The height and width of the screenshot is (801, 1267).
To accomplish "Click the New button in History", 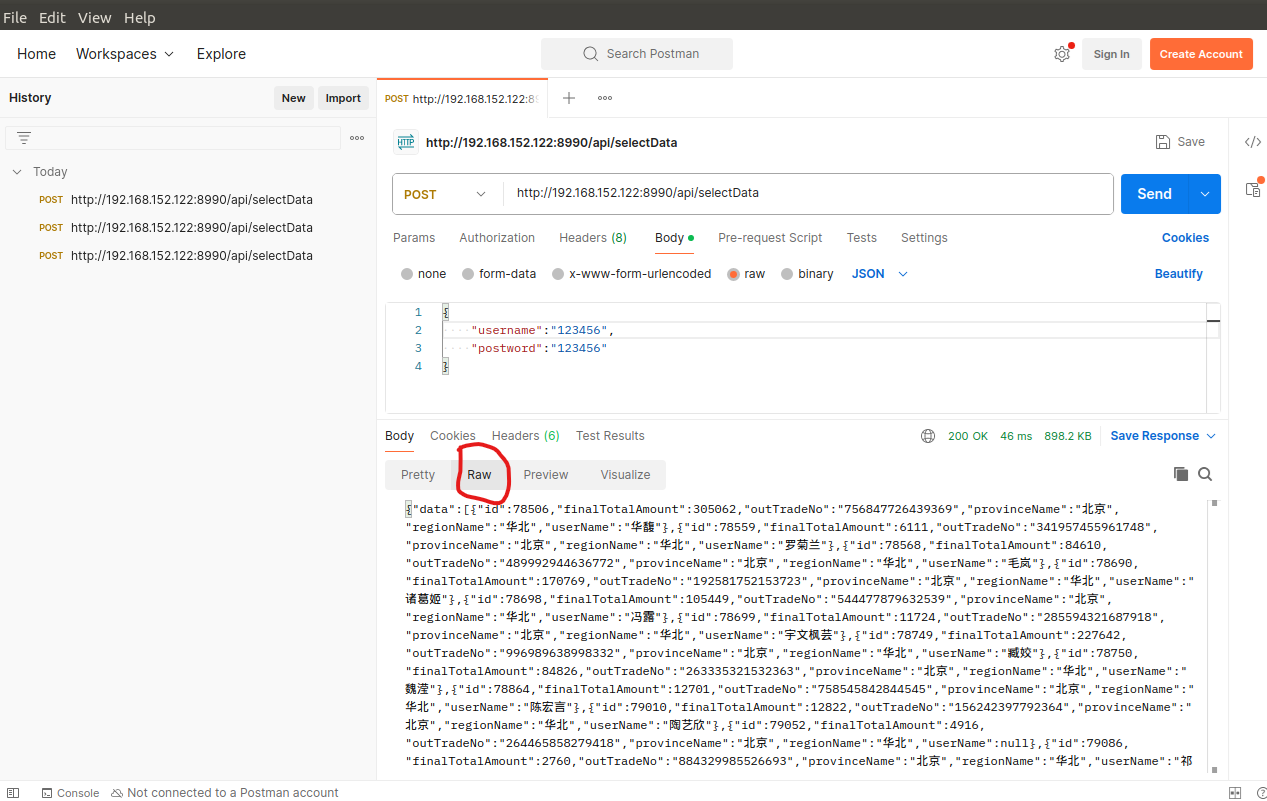I will (293, 98).
